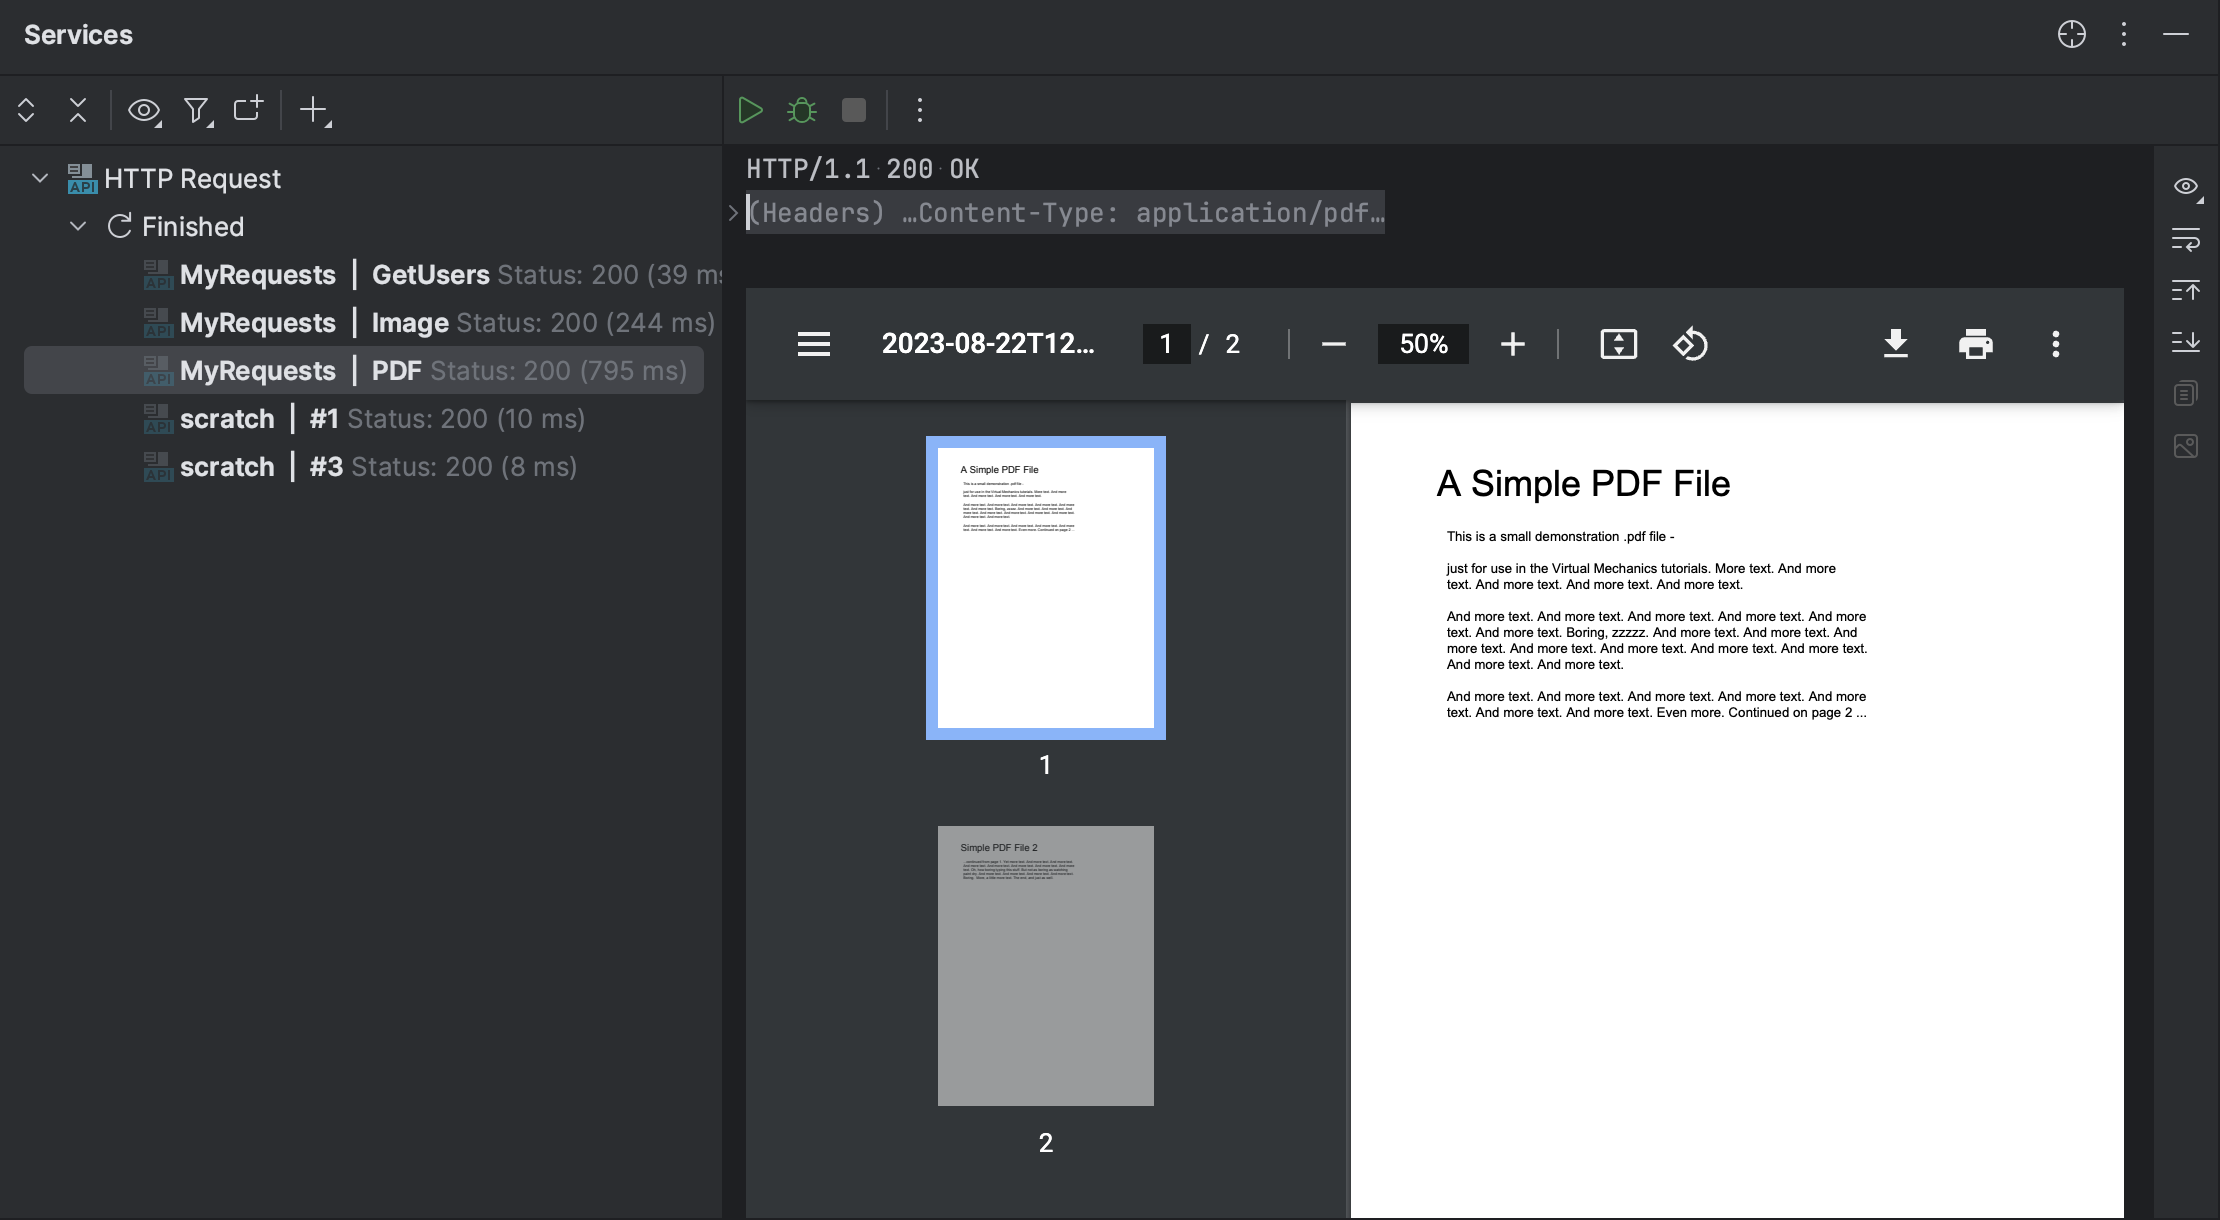Enable fit-page view in PDF viewer
2220x1220 pixels.
1618,344
